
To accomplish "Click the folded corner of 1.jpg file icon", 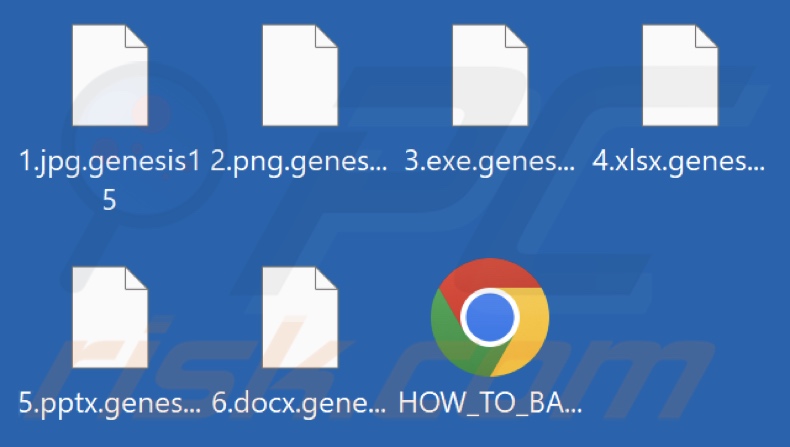I will tap(136, 37).
